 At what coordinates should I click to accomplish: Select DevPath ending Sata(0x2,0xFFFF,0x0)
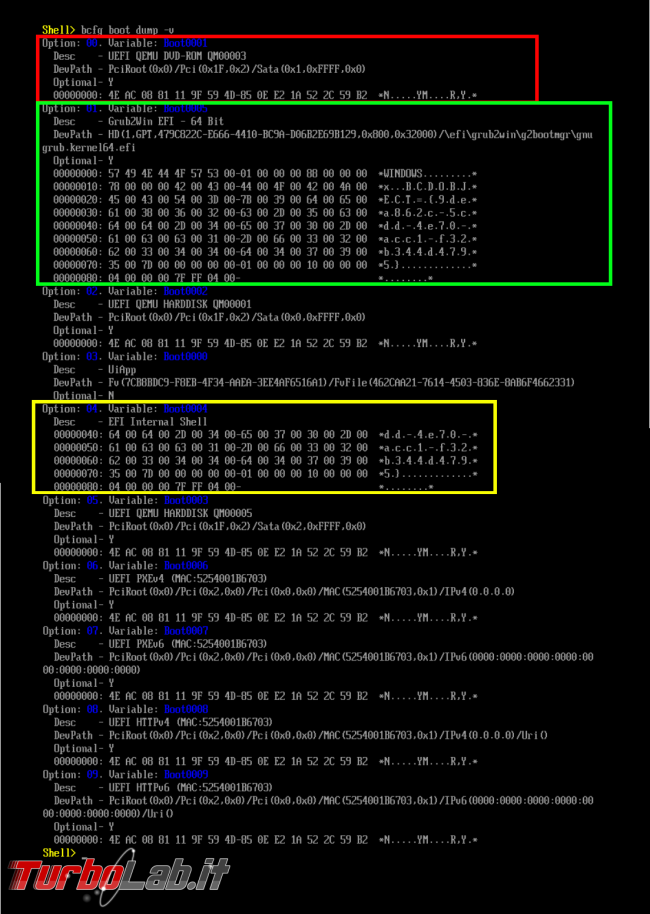pos(237,526)
